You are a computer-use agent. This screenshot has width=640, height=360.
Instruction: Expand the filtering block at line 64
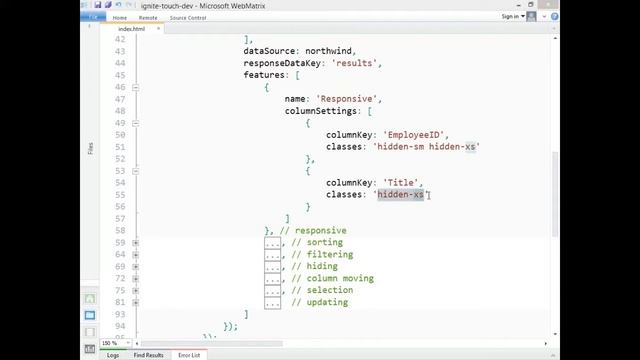point(136,255)
